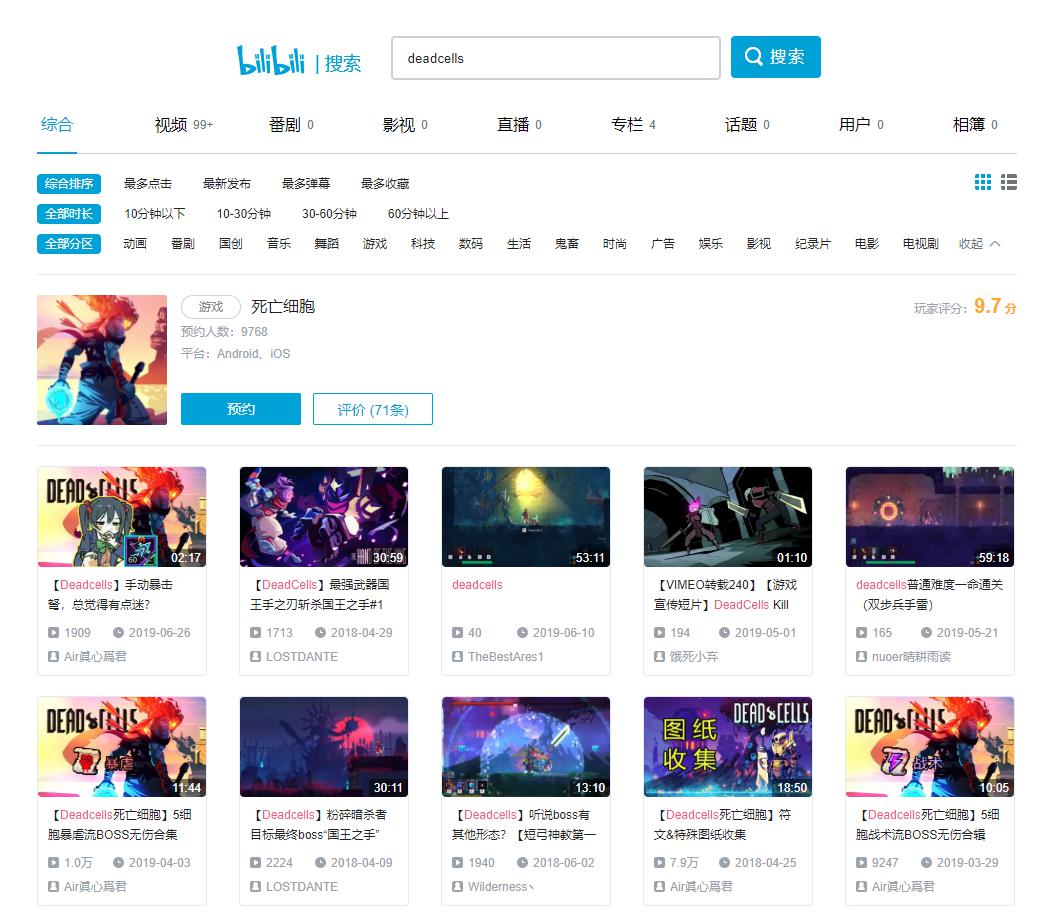This screenshot has width=1047, height=915.
Task: Open the 用户 tab
Action: click(x=861, y=125)
